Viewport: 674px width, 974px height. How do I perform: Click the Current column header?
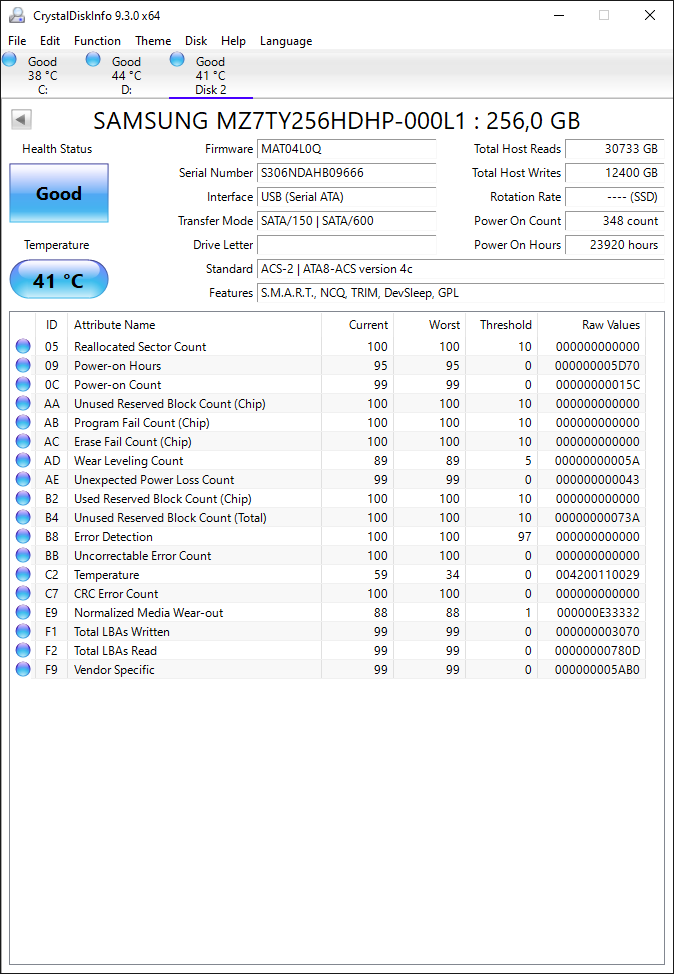[x=357, y=325]
